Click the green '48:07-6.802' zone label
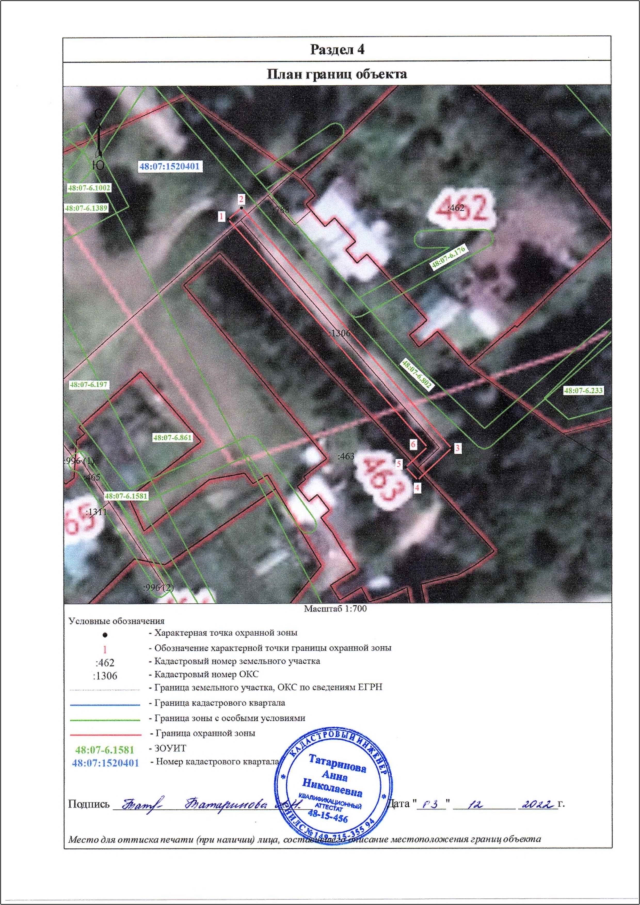This screenshot has height=905, width=640. [417, 375]
